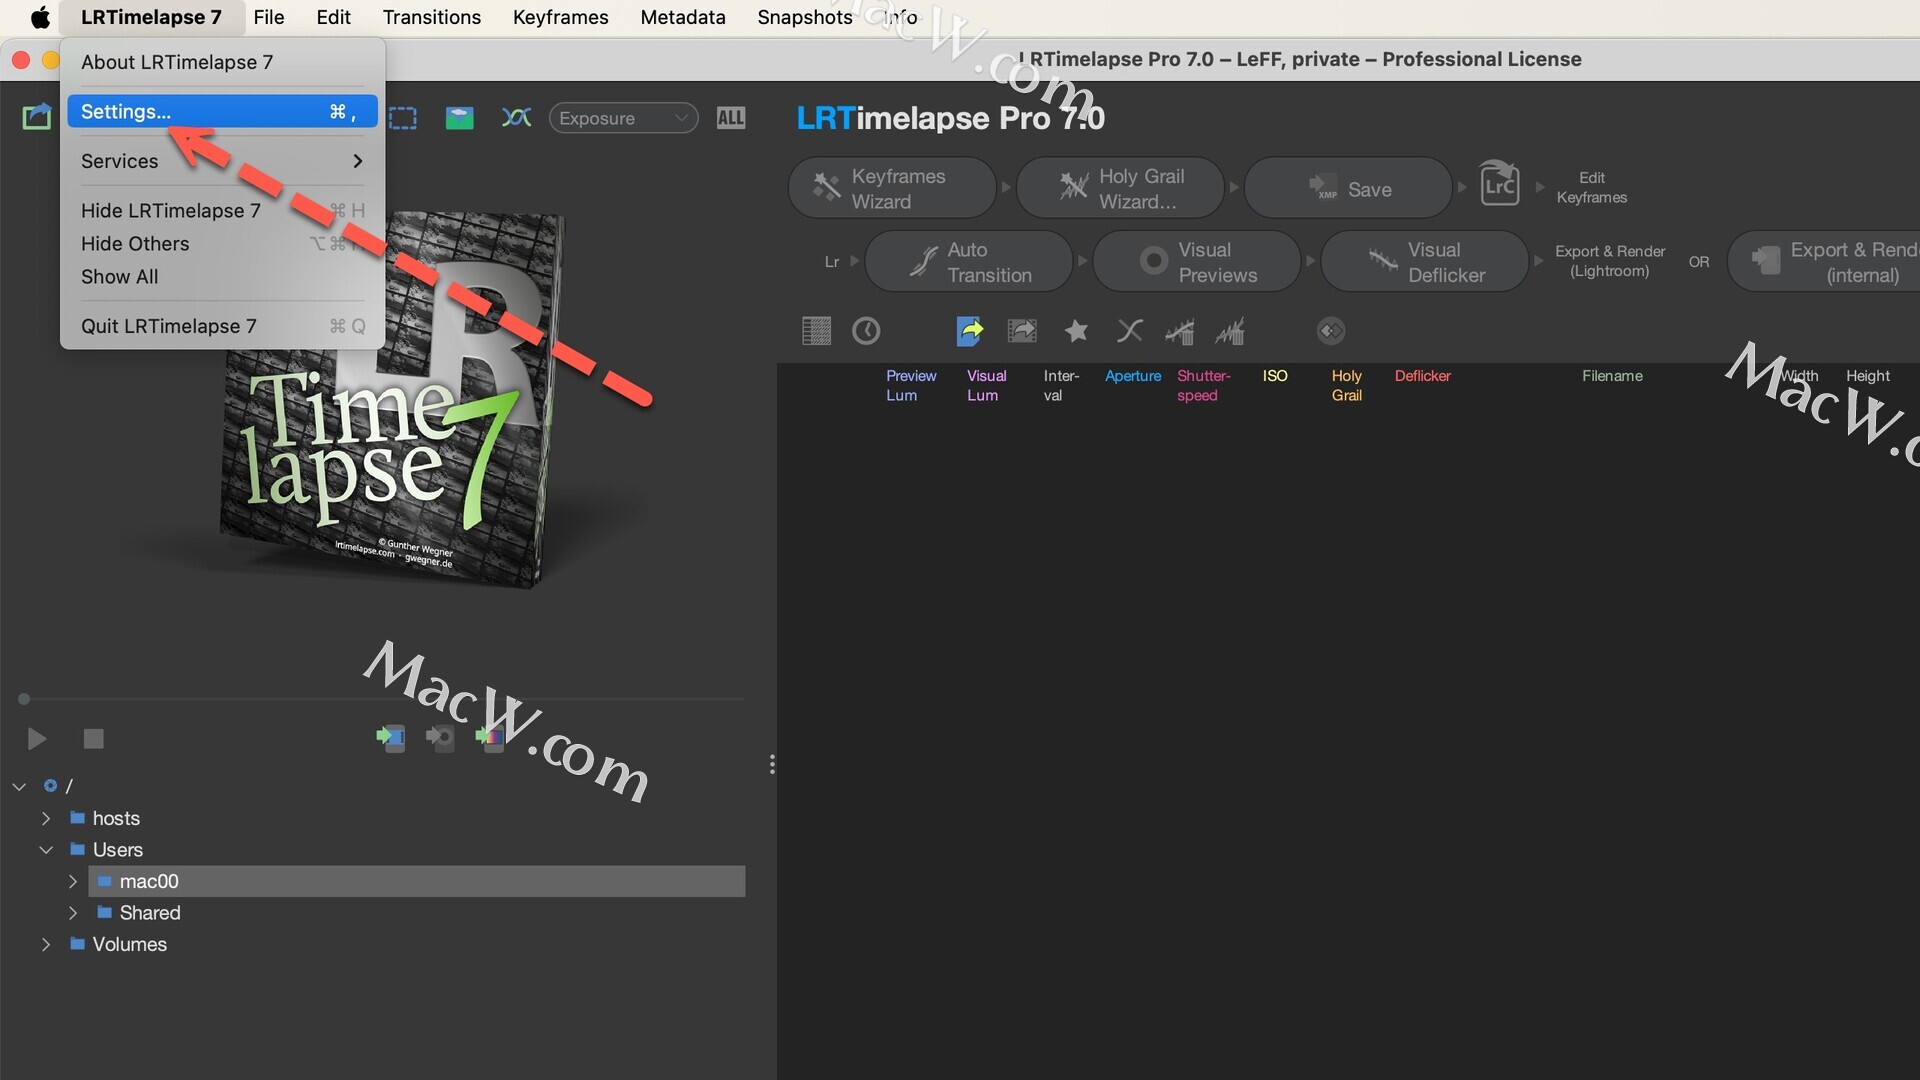Click the Aperture column header
Image resolution: width=1920 pixels, height=1080 pixels.
[x=1133, y=376]
